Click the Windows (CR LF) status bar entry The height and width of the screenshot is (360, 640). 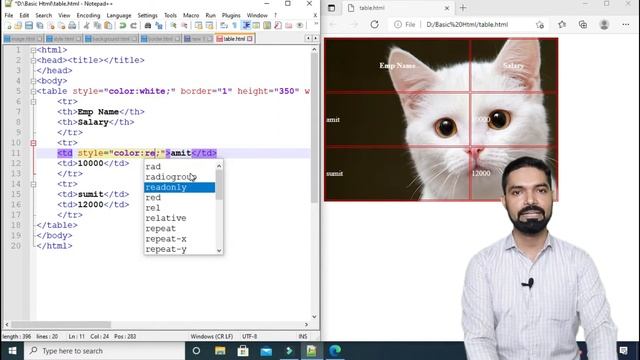[x=211, y=336]
